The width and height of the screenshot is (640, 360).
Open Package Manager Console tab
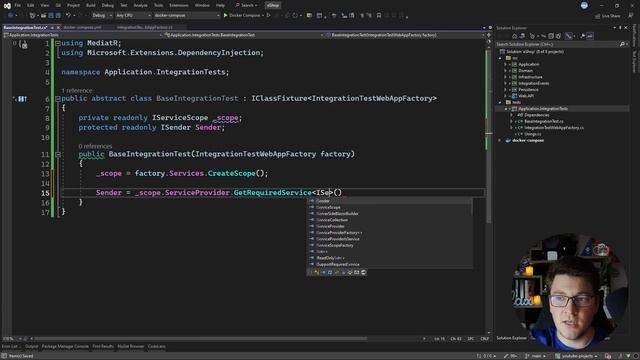pyautogui.click(x=65, y=347)
